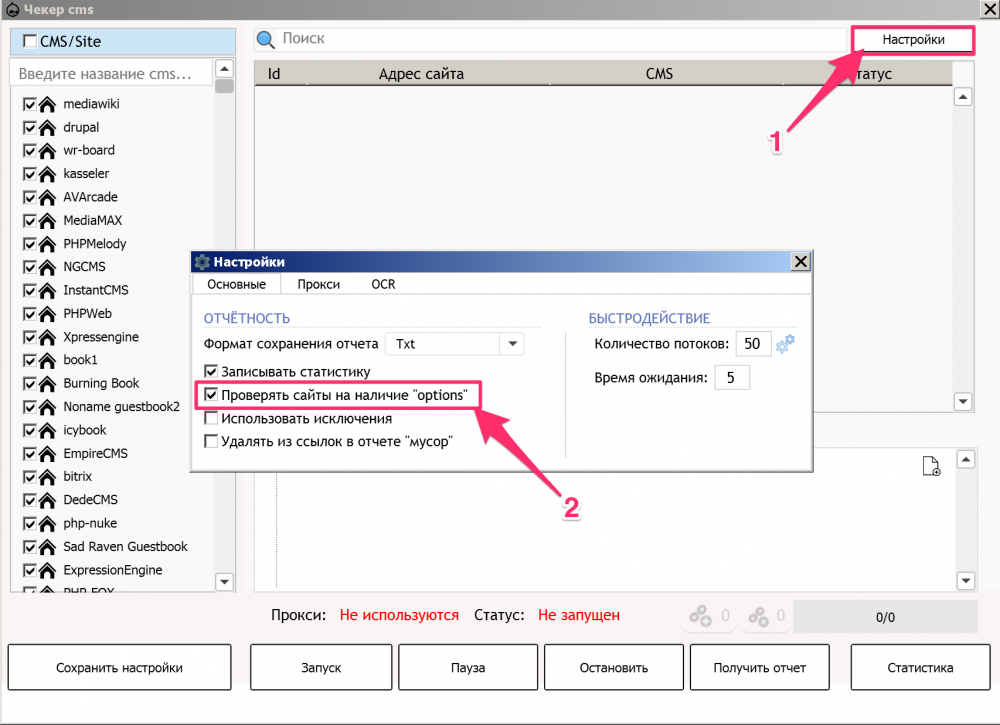Click the Получить отчет button
1000x725 pixels.
(760, 668)
